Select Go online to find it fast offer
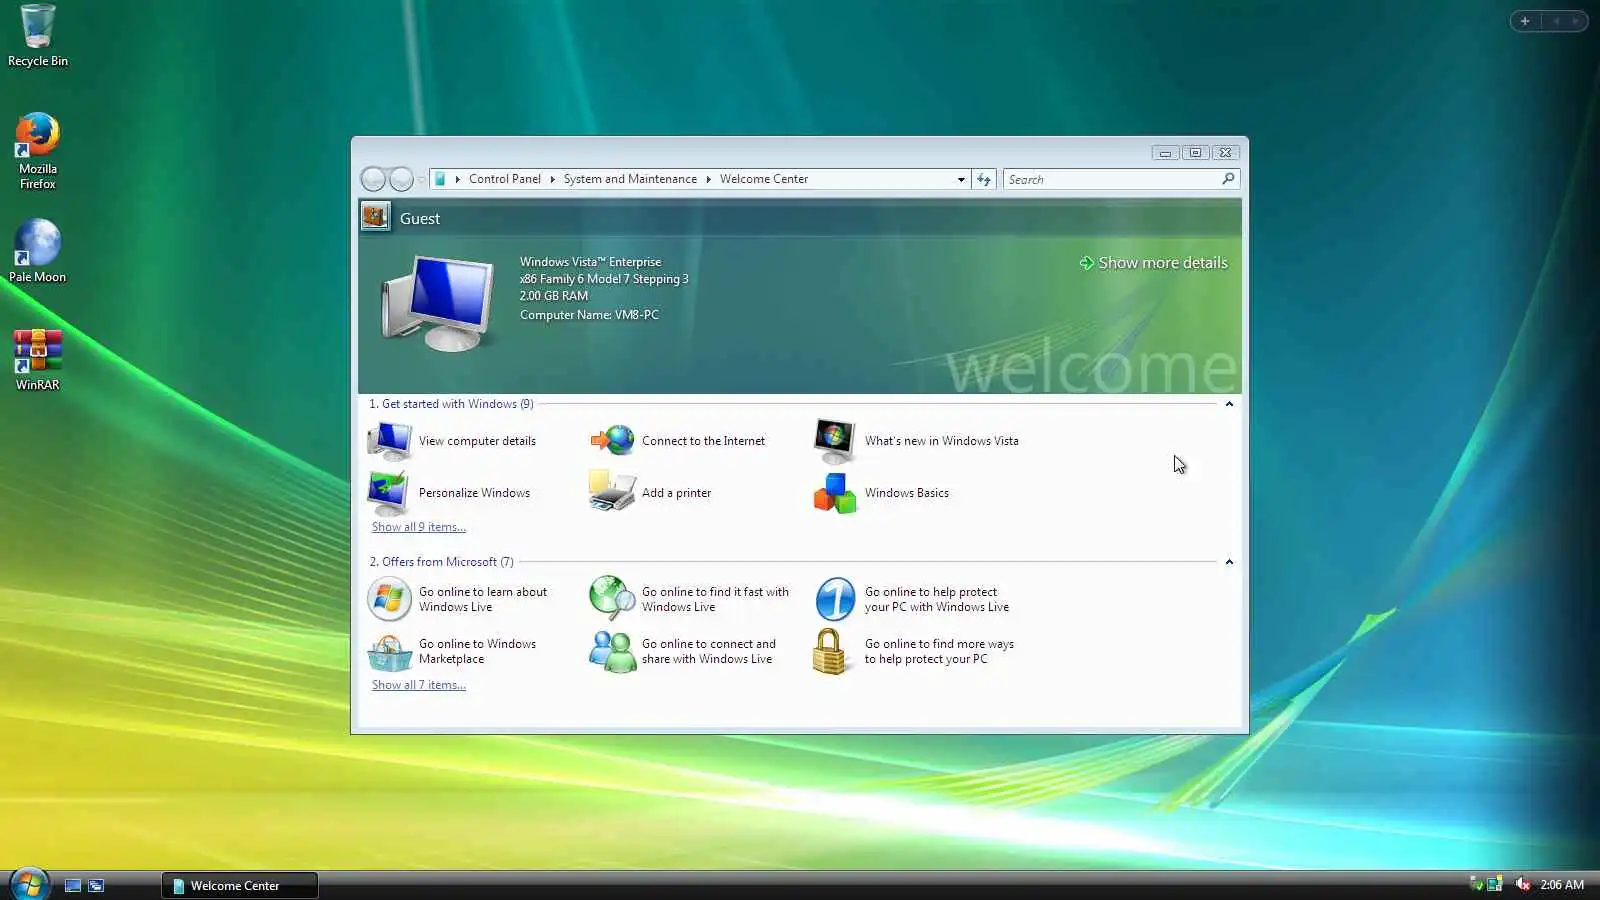The height and width of the screenshot is (900, 1600). click(690, 599)
